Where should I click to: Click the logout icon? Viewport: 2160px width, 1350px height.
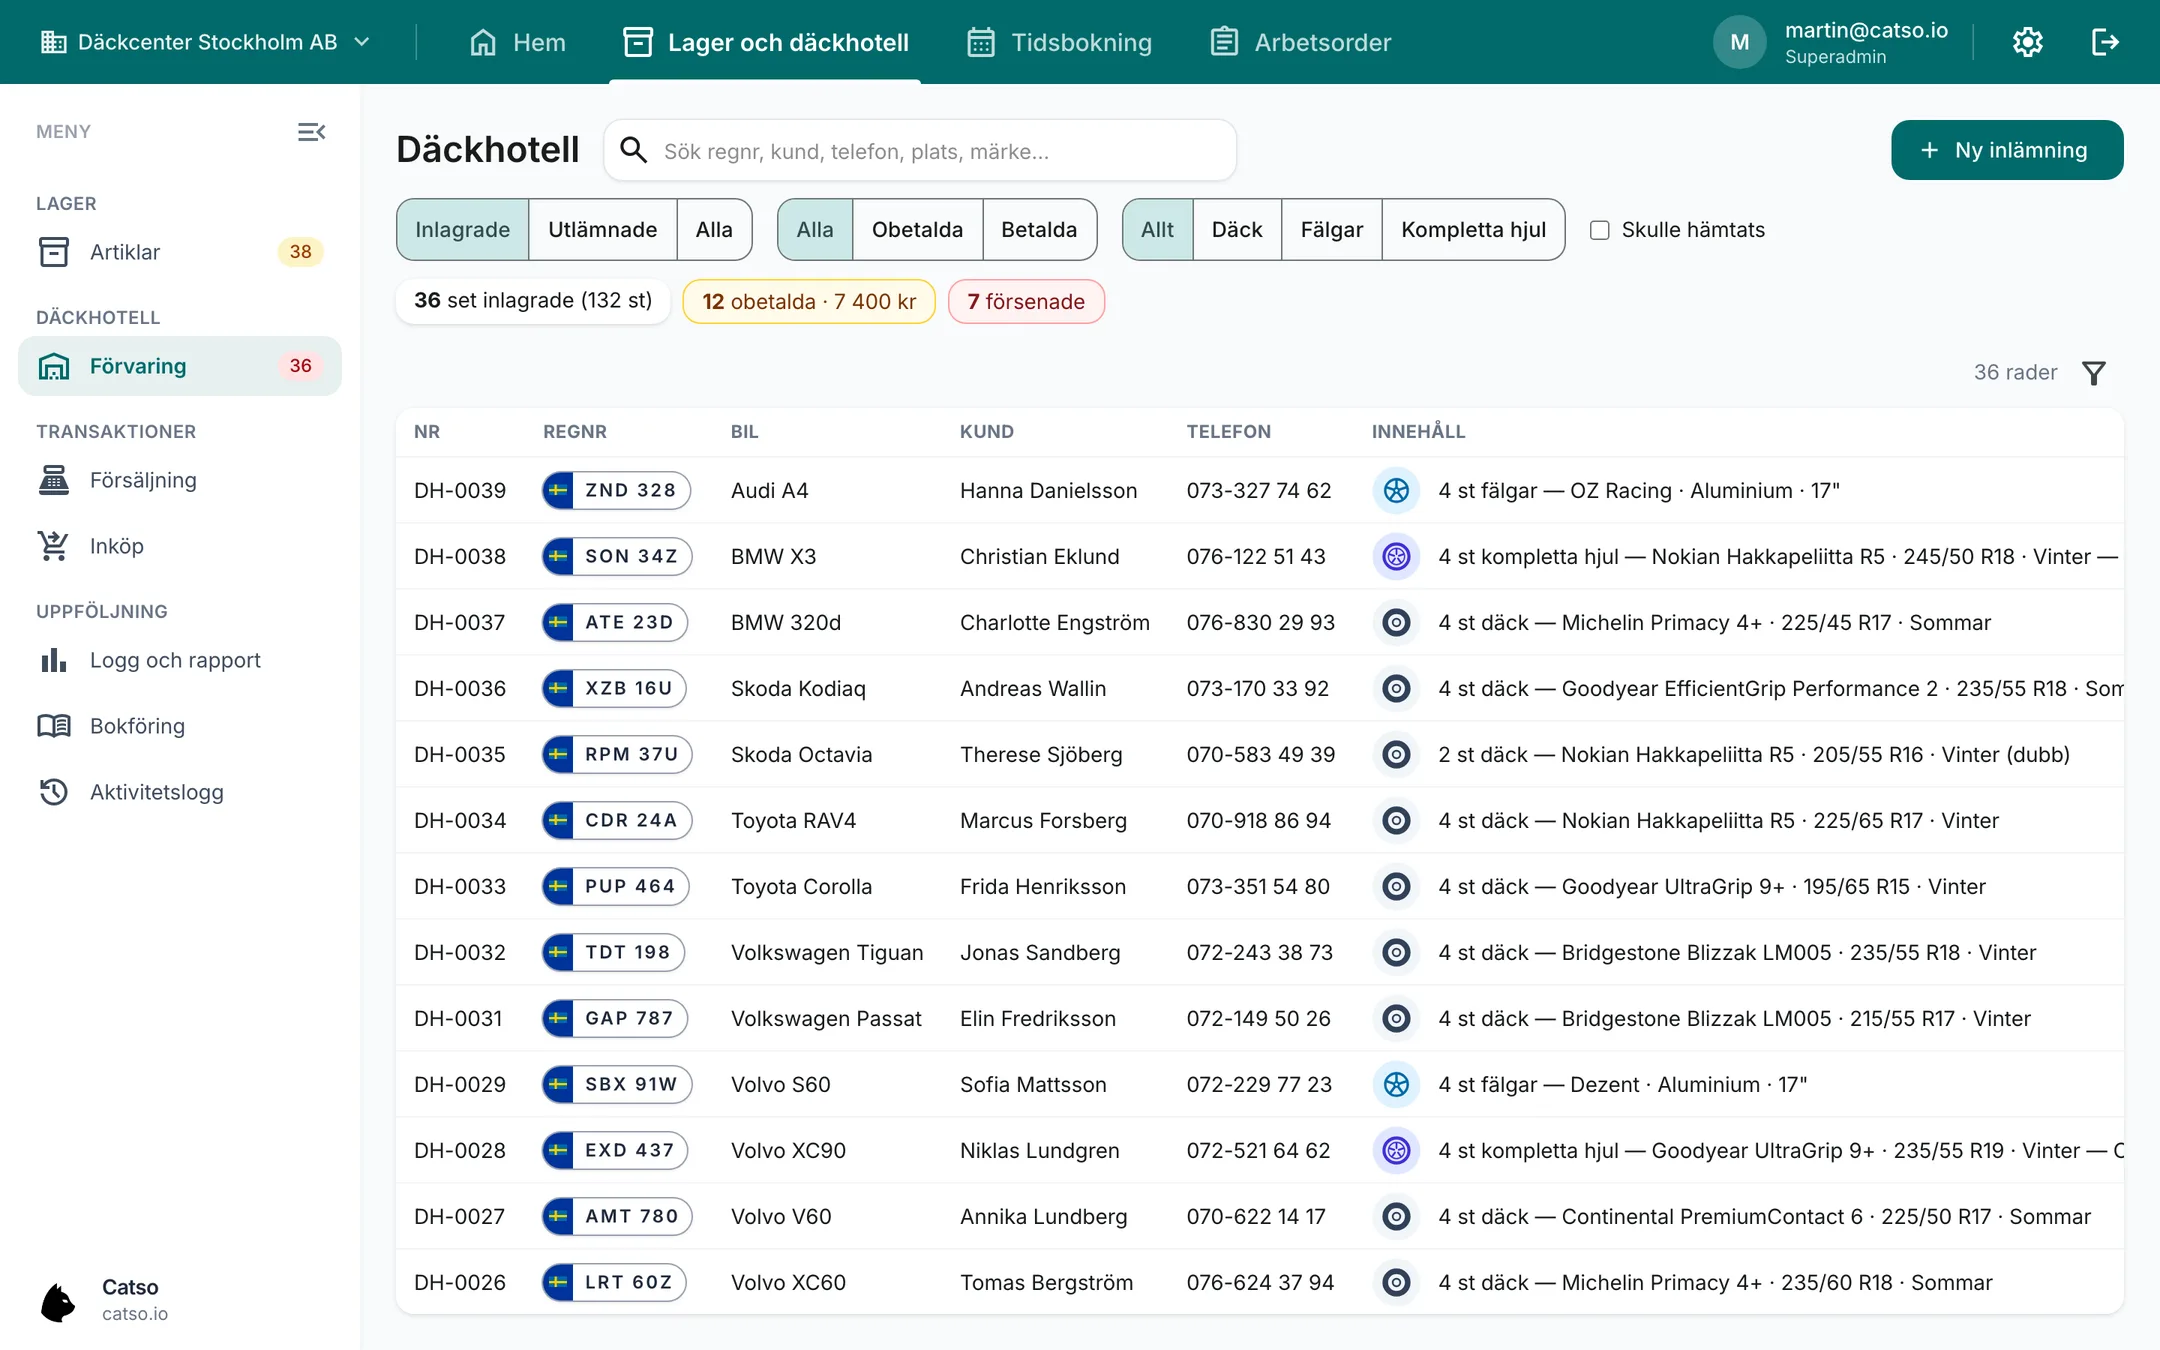2105,42
